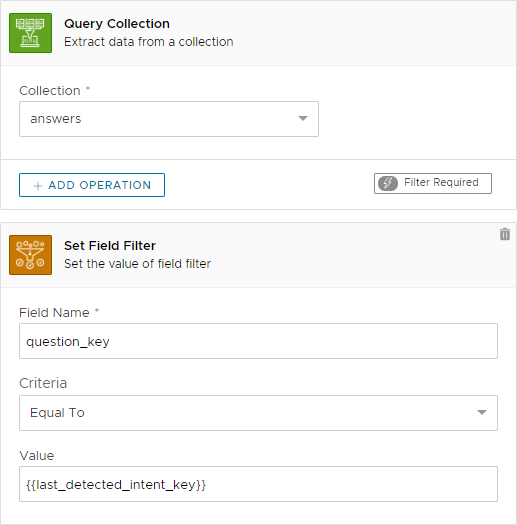The height and width of the screenshot is (525, 517).
Task: Click the ADD OPERATION button
Action: (x=92, y=185)
